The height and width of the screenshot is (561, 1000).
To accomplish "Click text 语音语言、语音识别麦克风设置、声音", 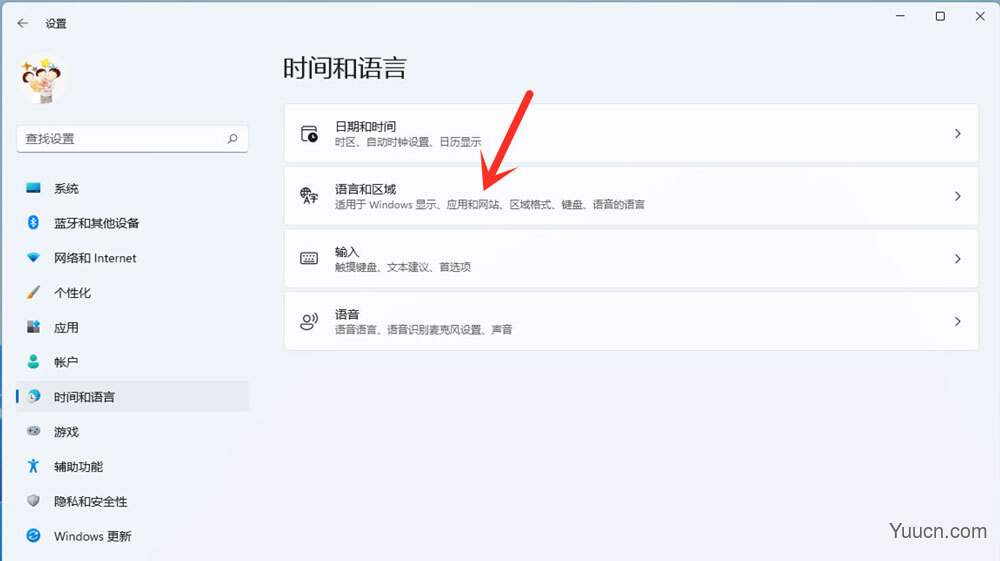I will 423,330.
